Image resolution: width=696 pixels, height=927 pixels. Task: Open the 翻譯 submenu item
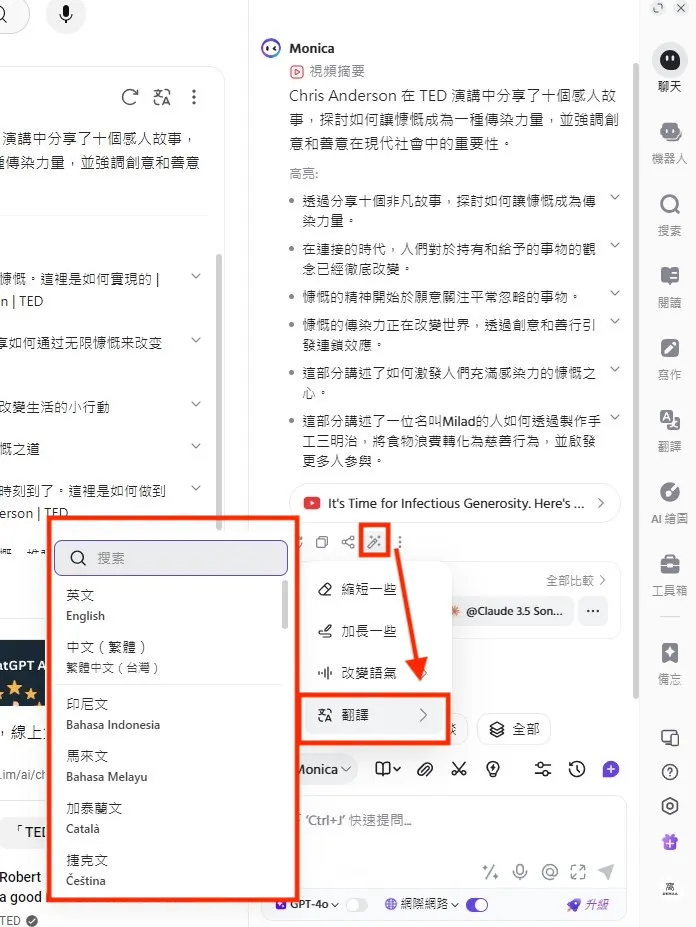(x=374, y=715)
